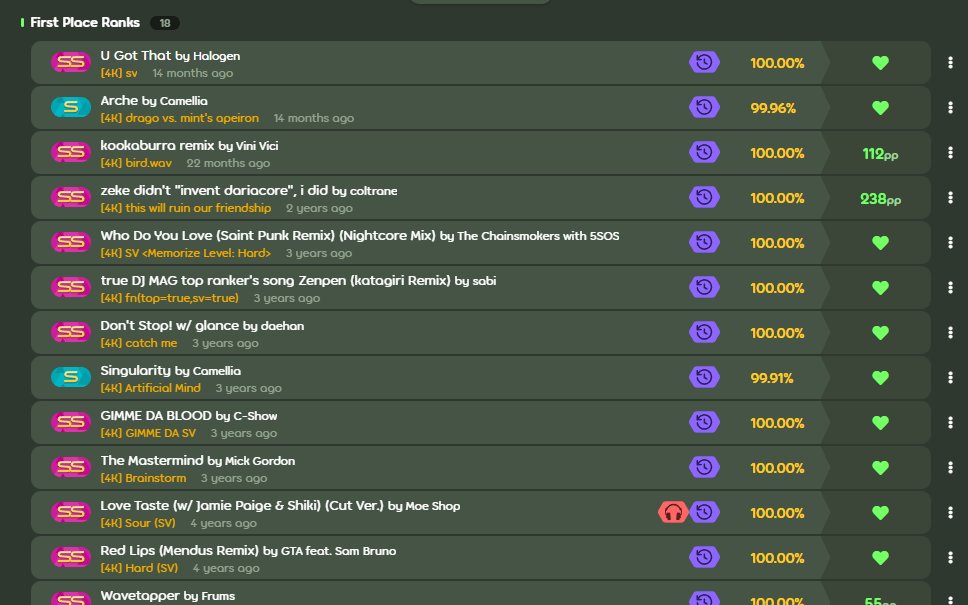Click green heart on Singularity row
Viewport: 968px width, 605px height.
pyautogui.click(x=880, y=378)
